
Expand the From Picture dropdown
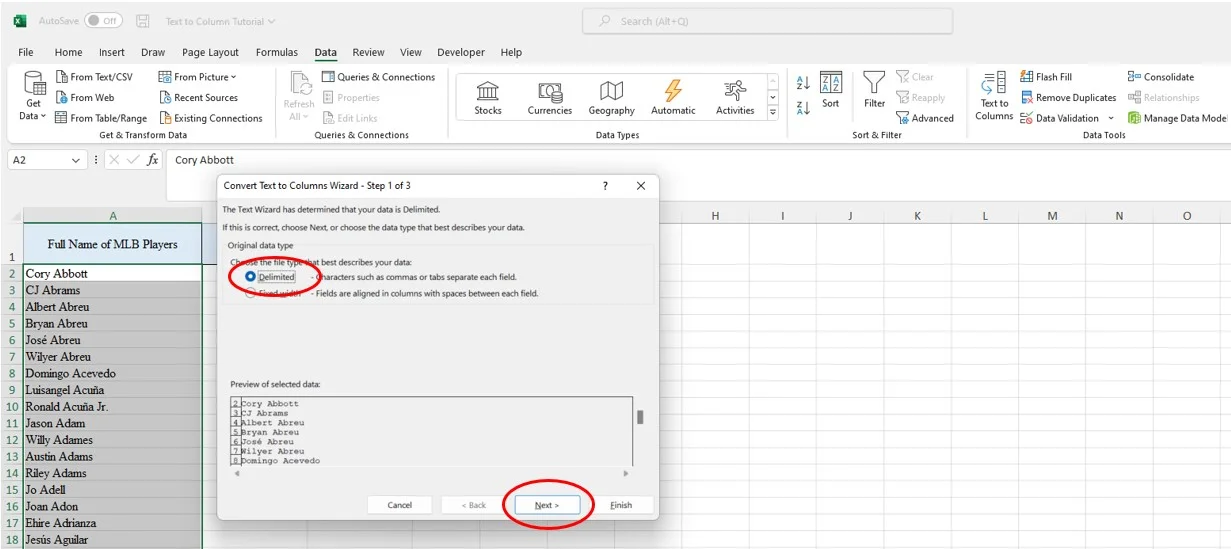tap(234, 77)
